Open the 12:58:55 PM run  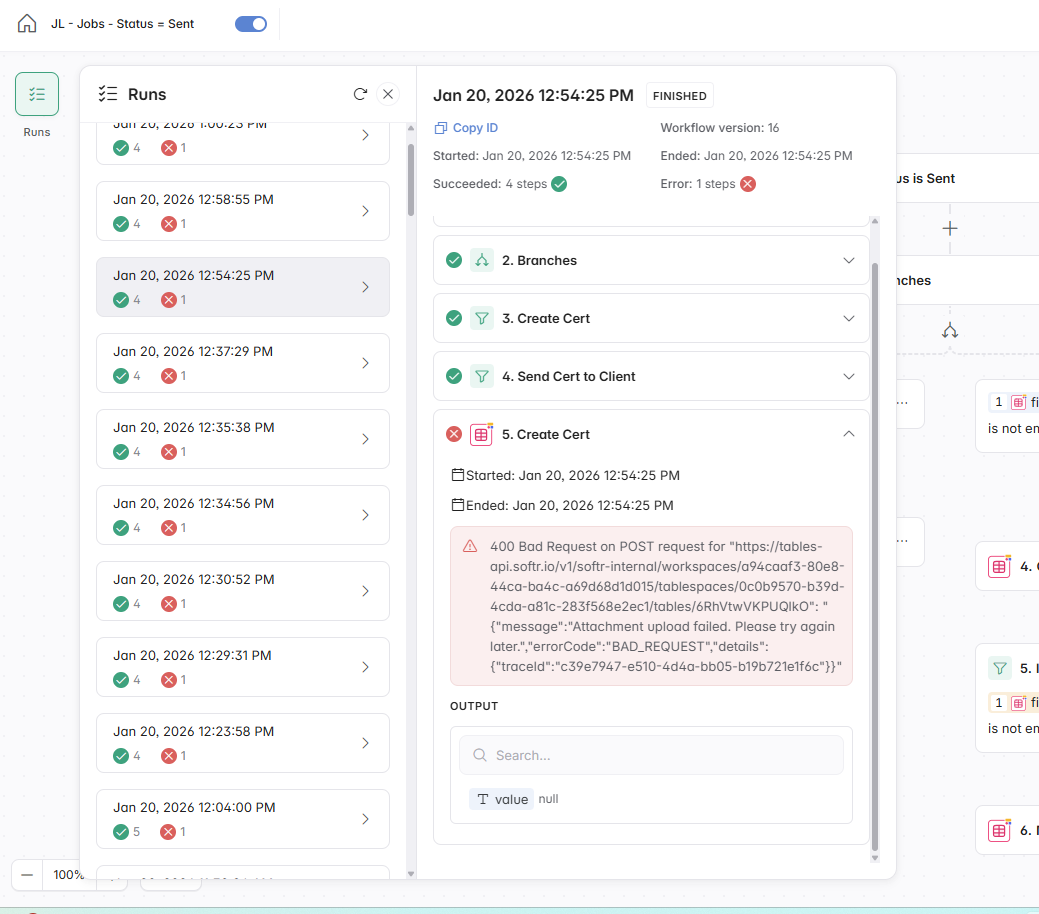(x=242, y=211)
